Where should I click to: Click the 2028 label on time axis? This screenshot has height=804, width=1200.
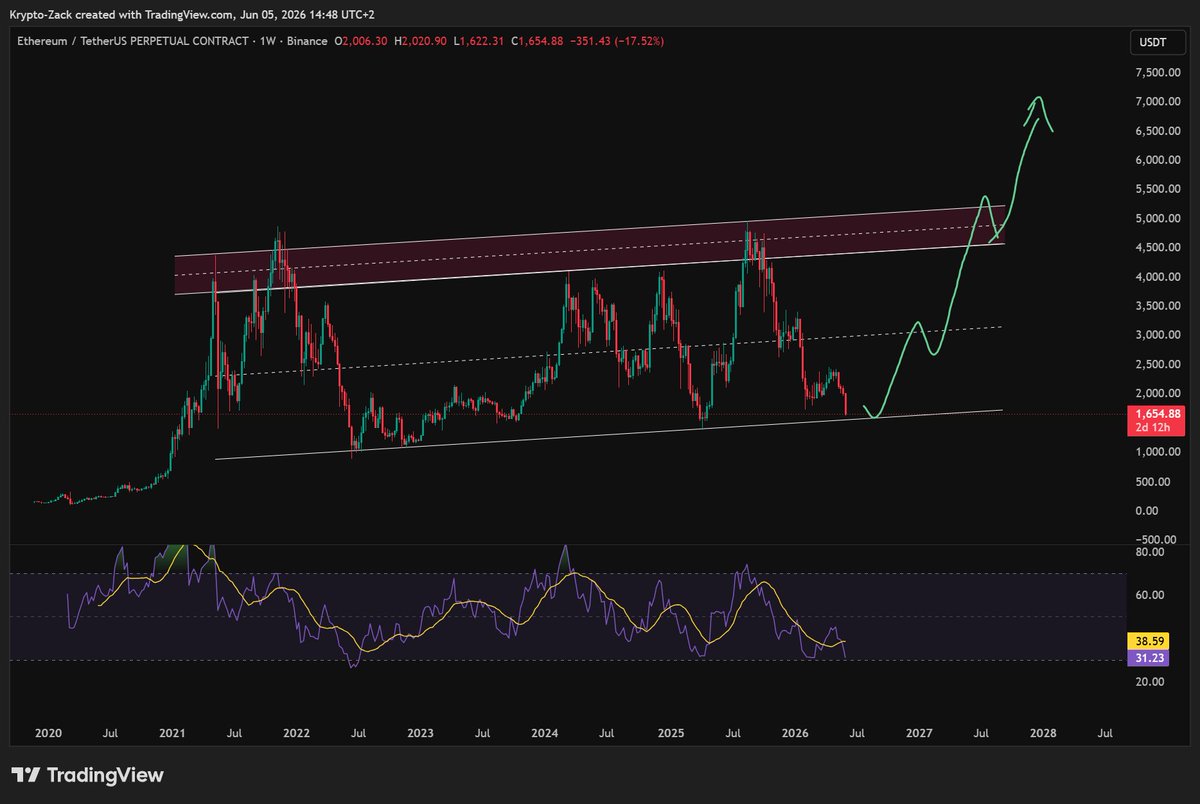click(1042, 733)
